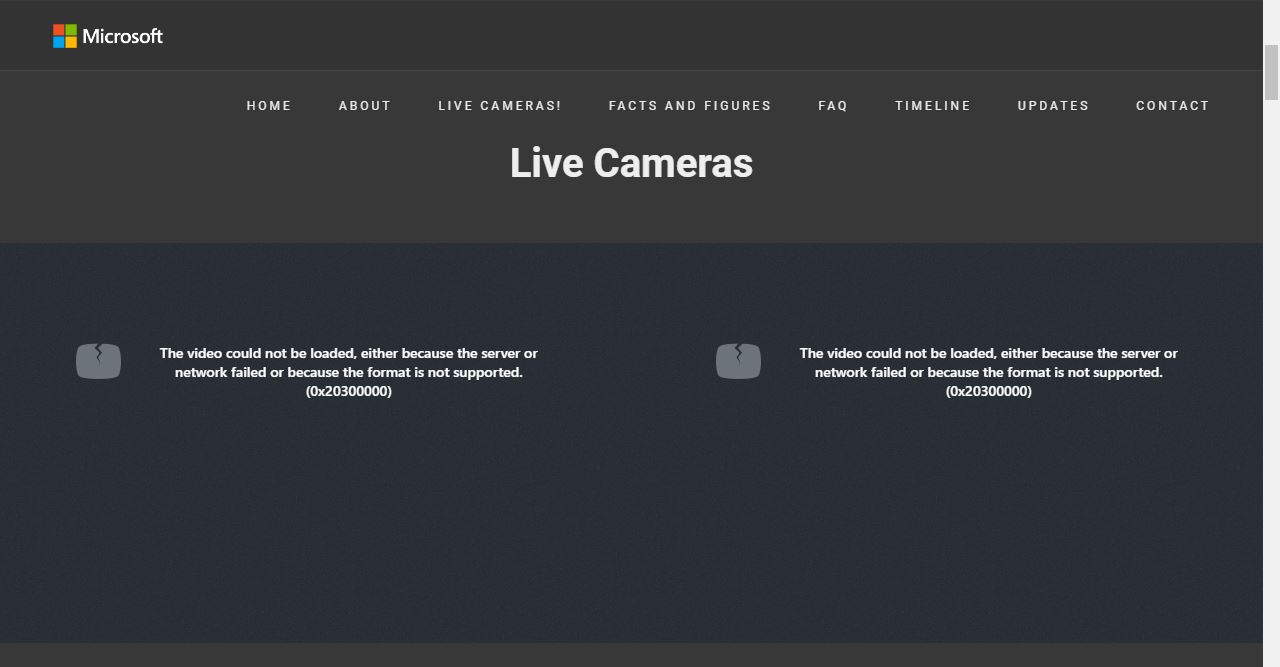Click the right video error message
1280x667 pixels.
[x=989, y=372]
